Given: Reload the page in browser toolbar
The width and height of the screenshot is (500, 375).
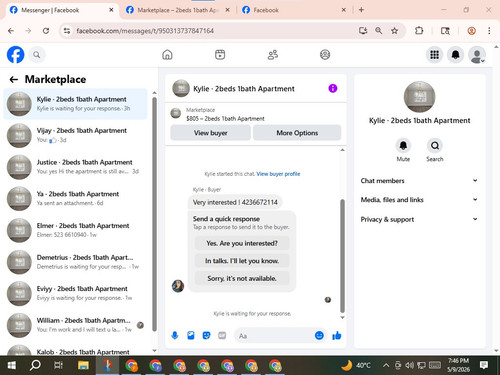Looking at the screenshot, I should (46, 31).
